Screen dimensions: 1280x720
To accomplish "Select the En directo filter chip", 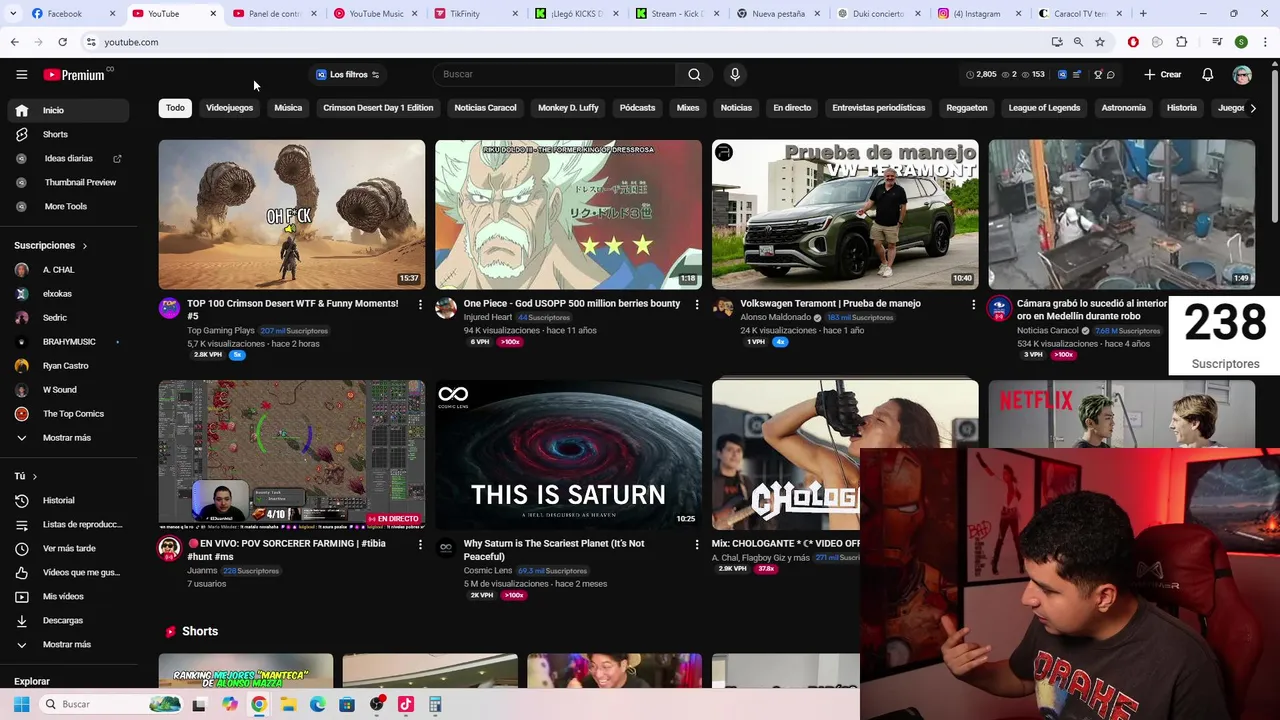I will 792,108.
